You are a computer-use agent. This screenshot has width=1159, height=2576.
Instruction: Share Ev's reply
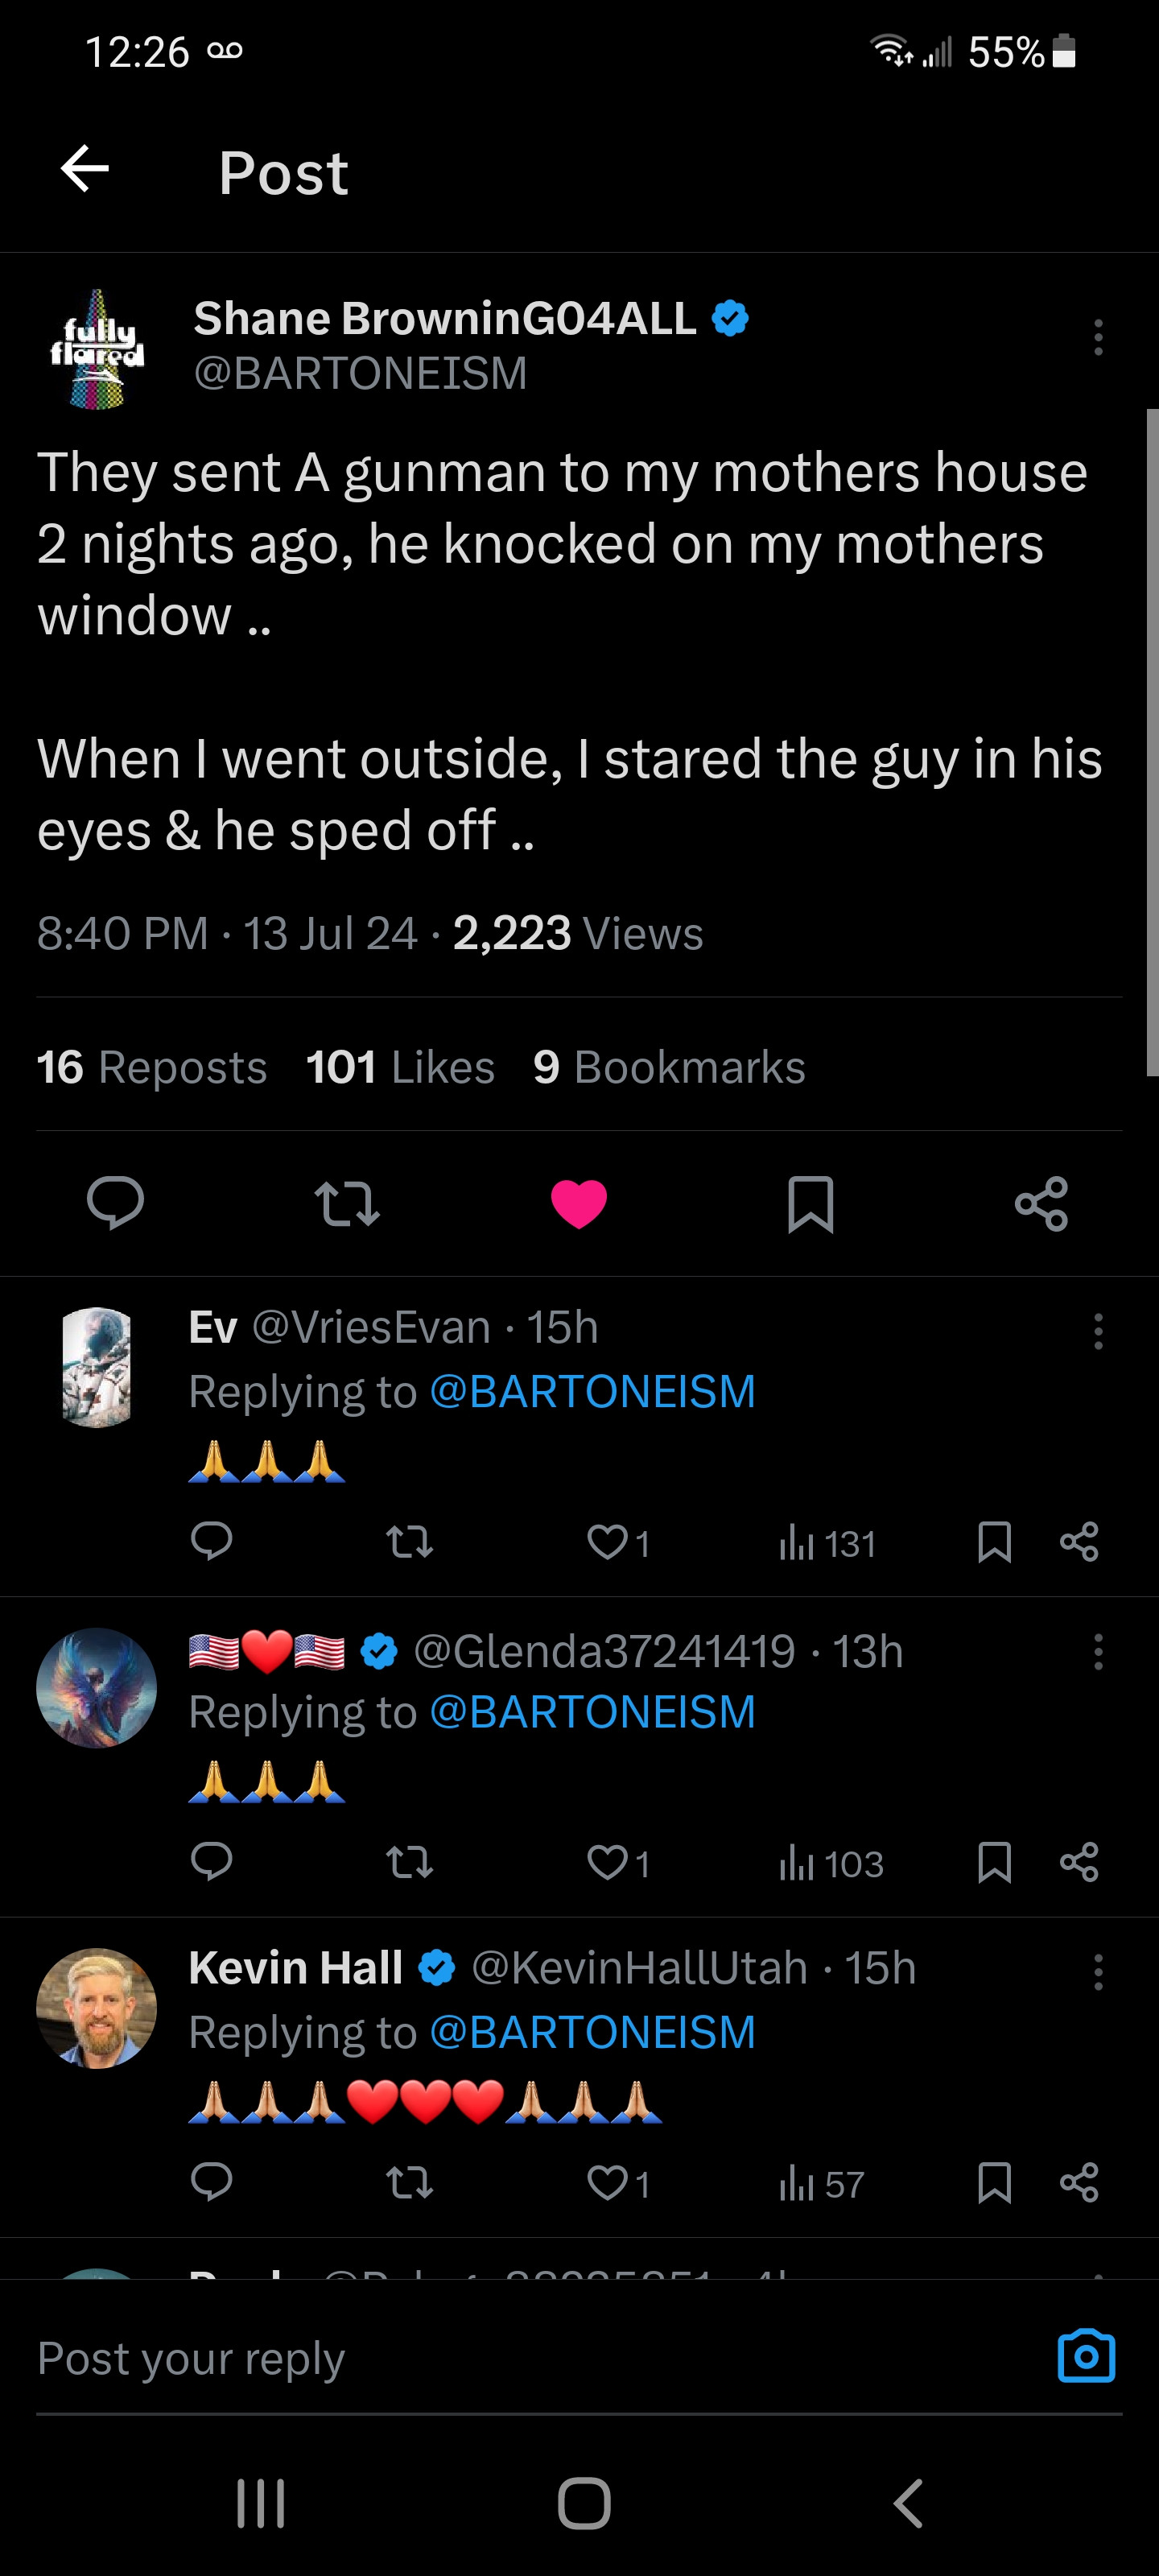pos(1079,1542)
